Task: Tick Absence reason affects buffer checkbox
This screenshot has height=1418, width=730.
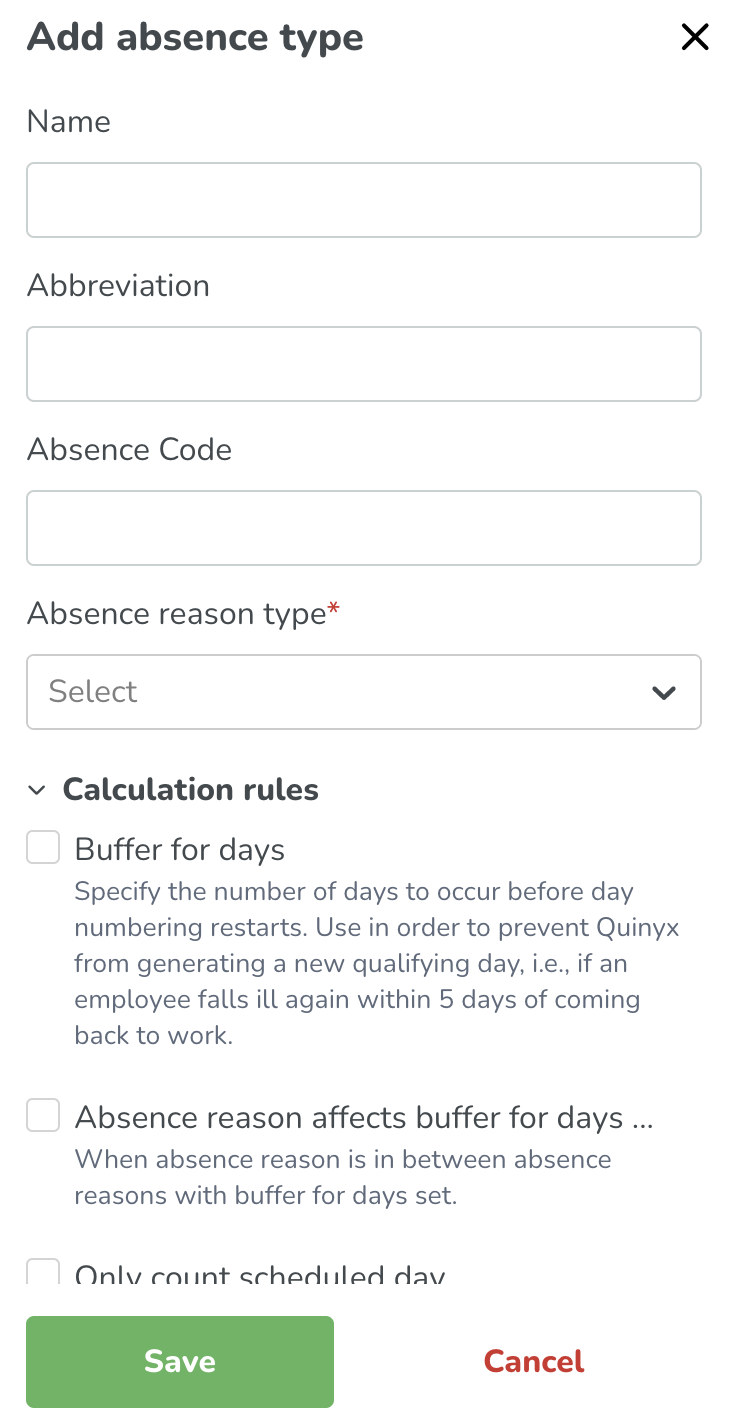Action: (x=43, y=1115)
